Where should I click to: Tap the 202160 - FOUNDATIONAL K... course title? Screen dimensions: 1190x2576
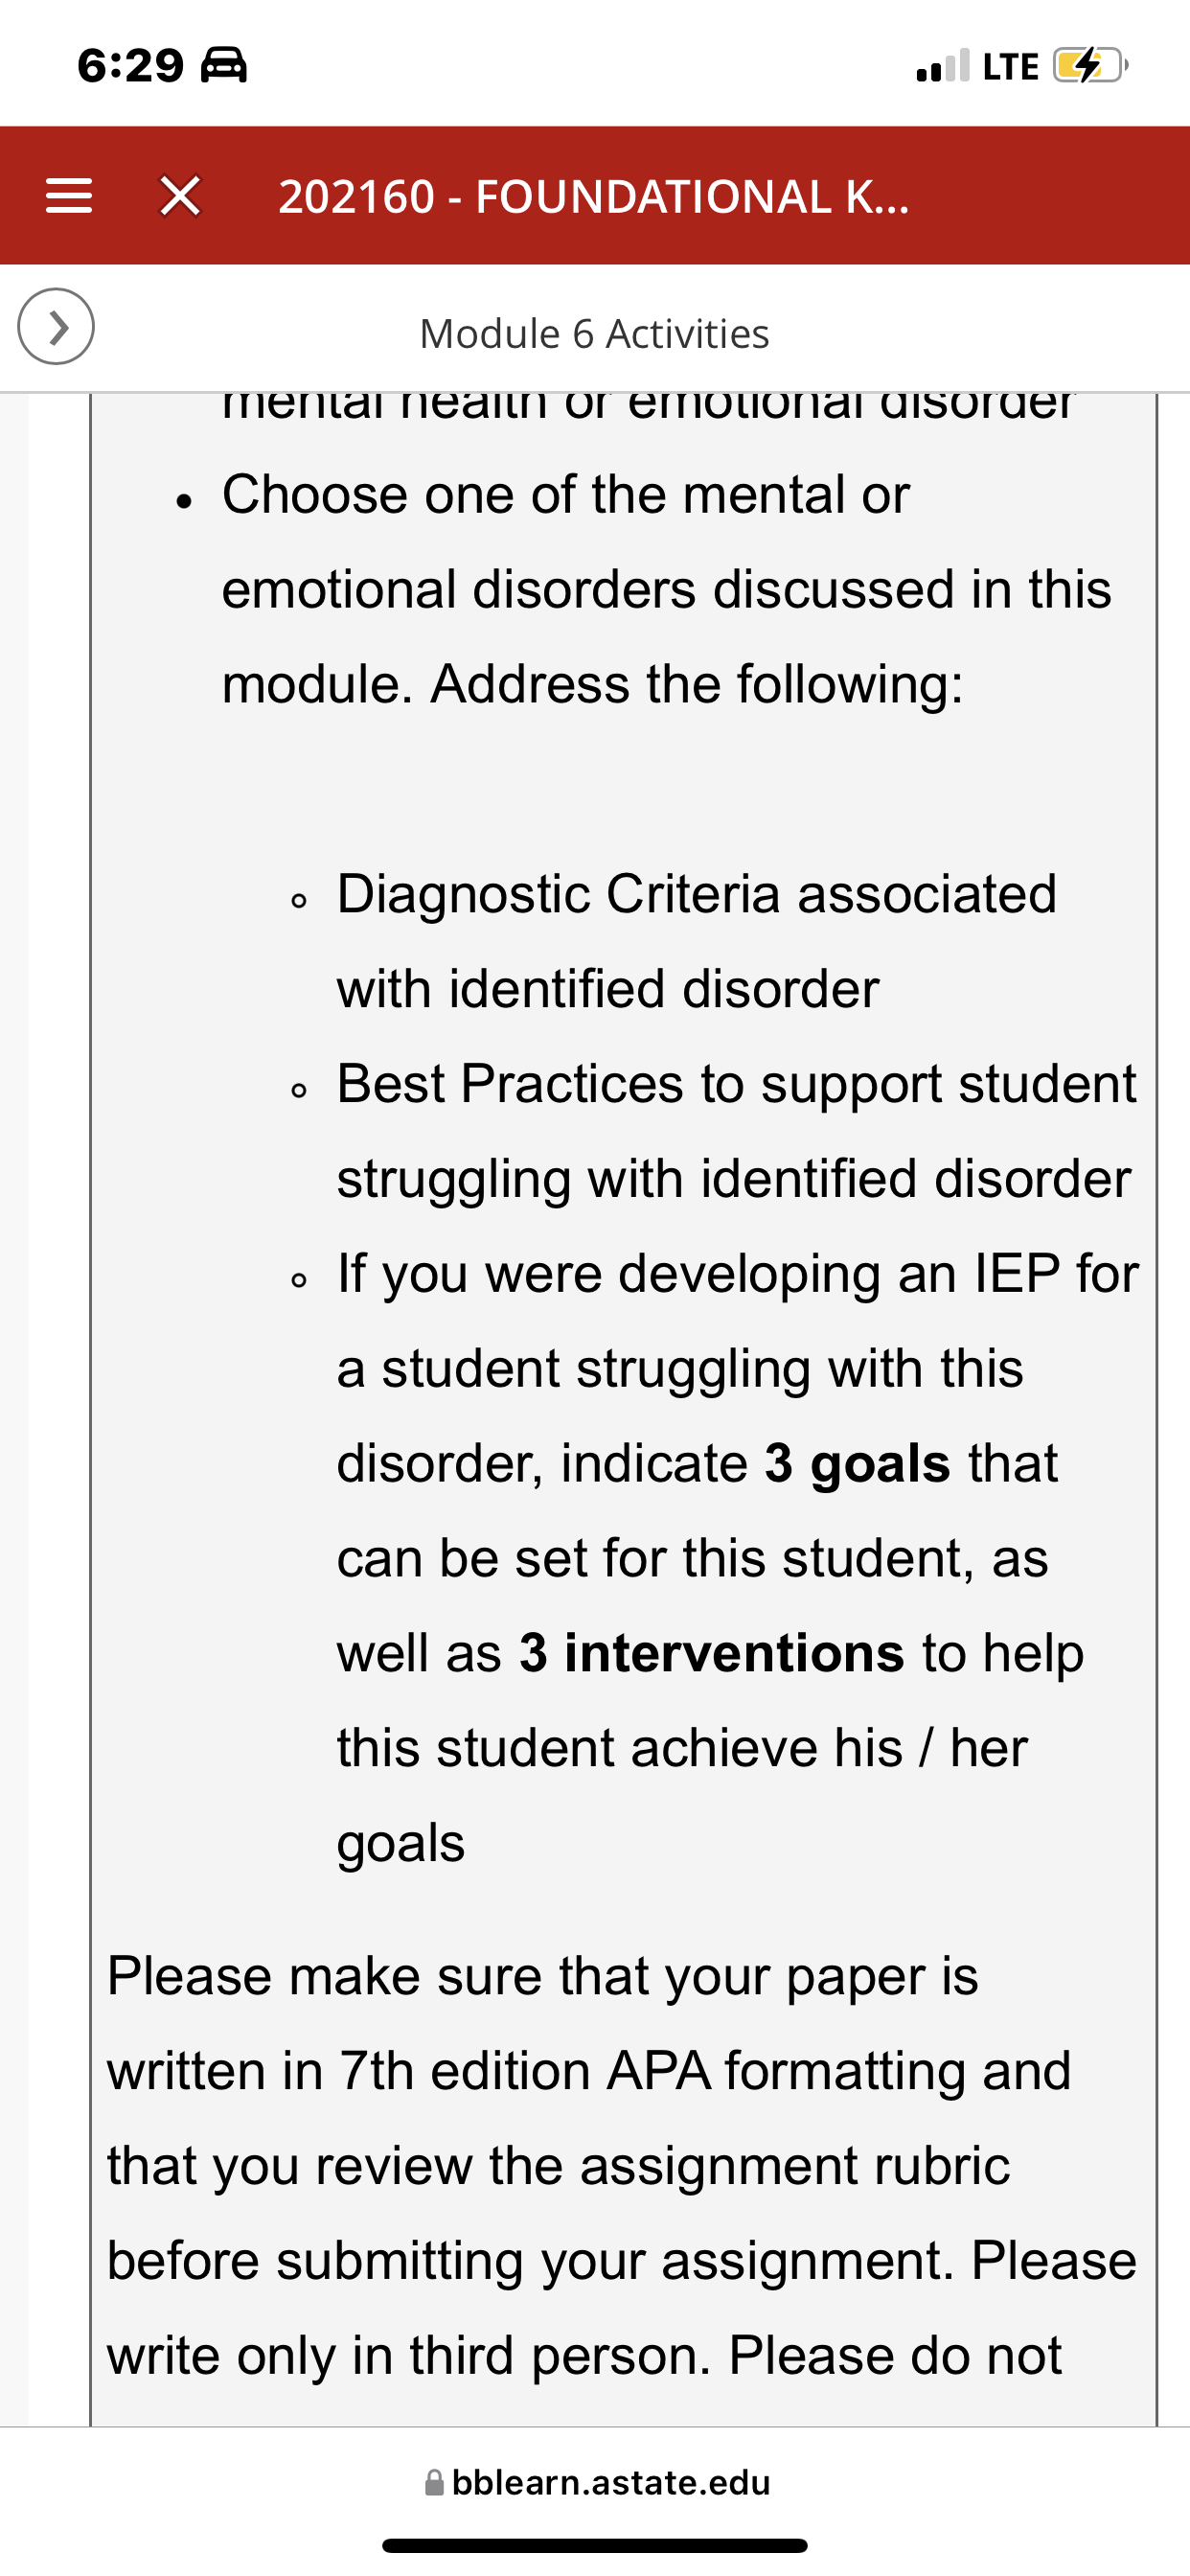[x=594, y=196]
